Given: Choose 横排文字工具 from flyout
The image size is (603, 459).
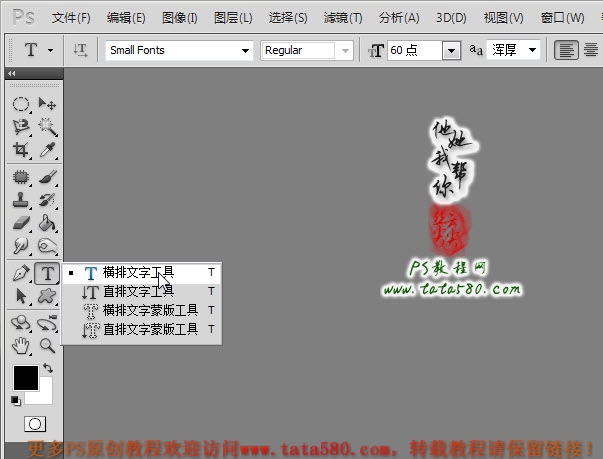Looking at the screenshot, I should click(x=142, y=273).
